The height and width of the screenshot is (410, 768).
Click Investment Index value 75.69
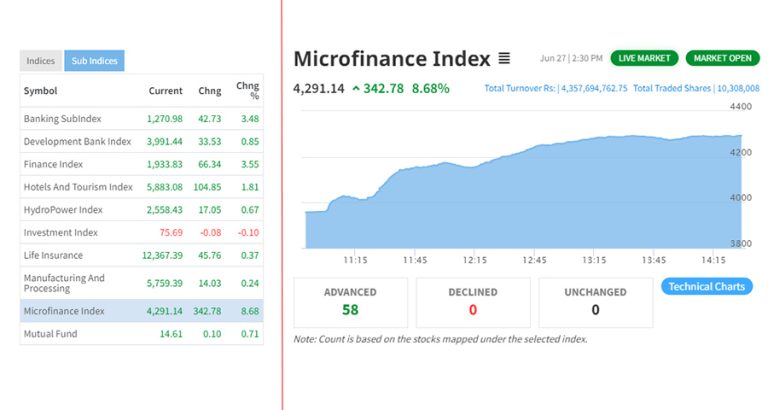(x=171, y=233)
